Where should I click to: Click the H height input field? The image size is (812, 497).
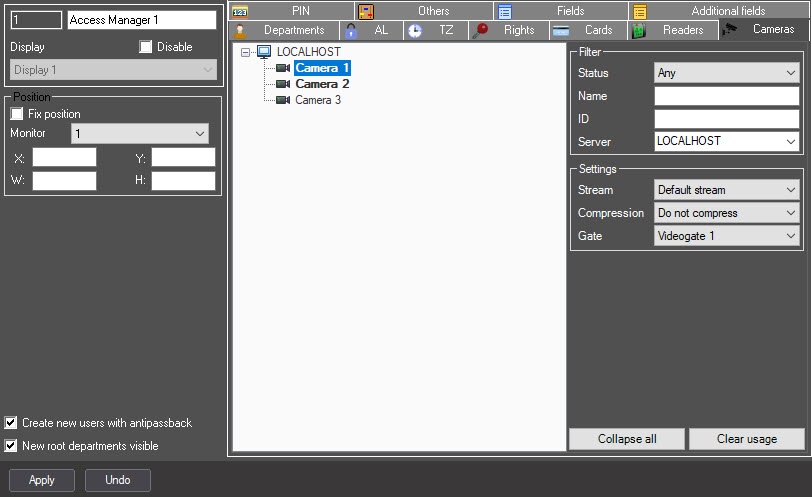click(x=183, y=181)
